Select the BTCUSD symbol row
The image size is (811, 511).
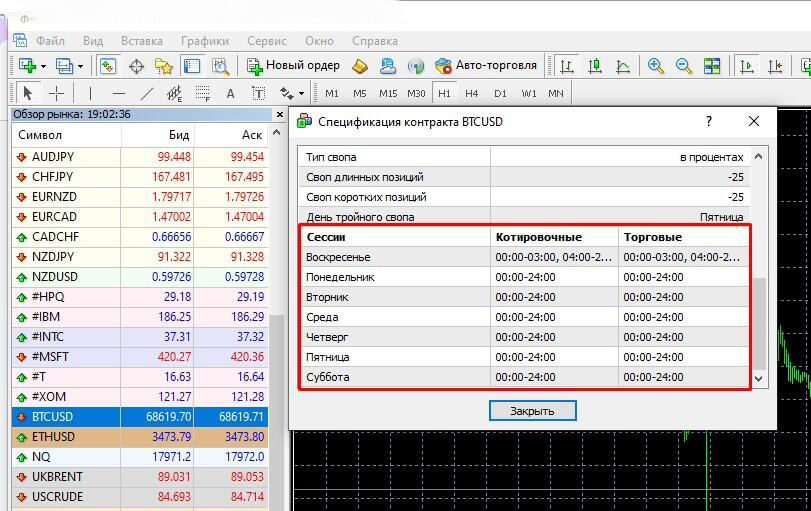point(140,417)
